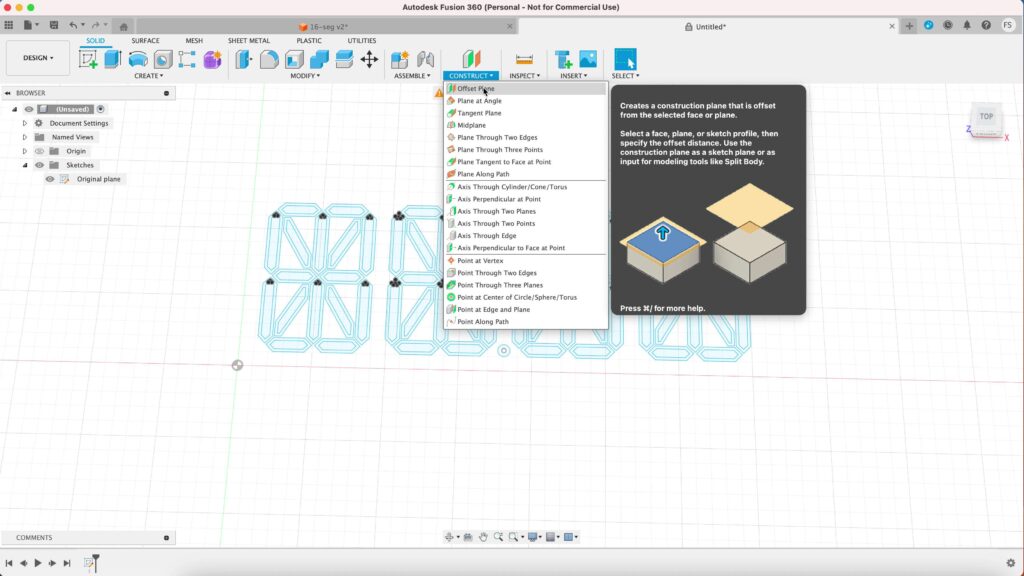Select the Extrude tool in toolbar

click(x=113, y=60)
